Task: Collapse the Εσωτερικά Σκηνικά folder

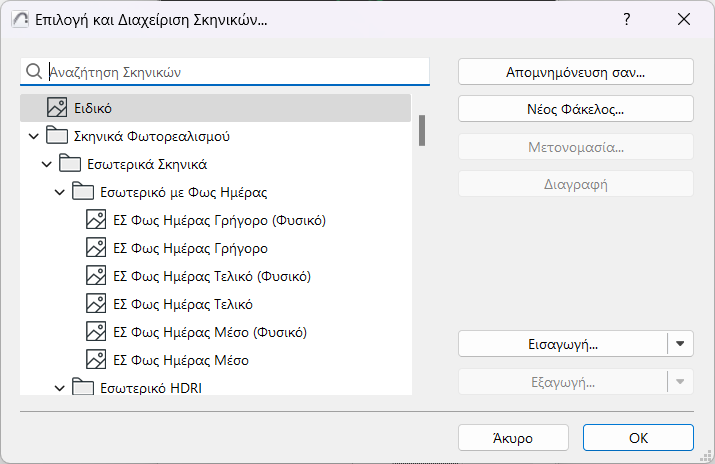Action: pos(47,164)
